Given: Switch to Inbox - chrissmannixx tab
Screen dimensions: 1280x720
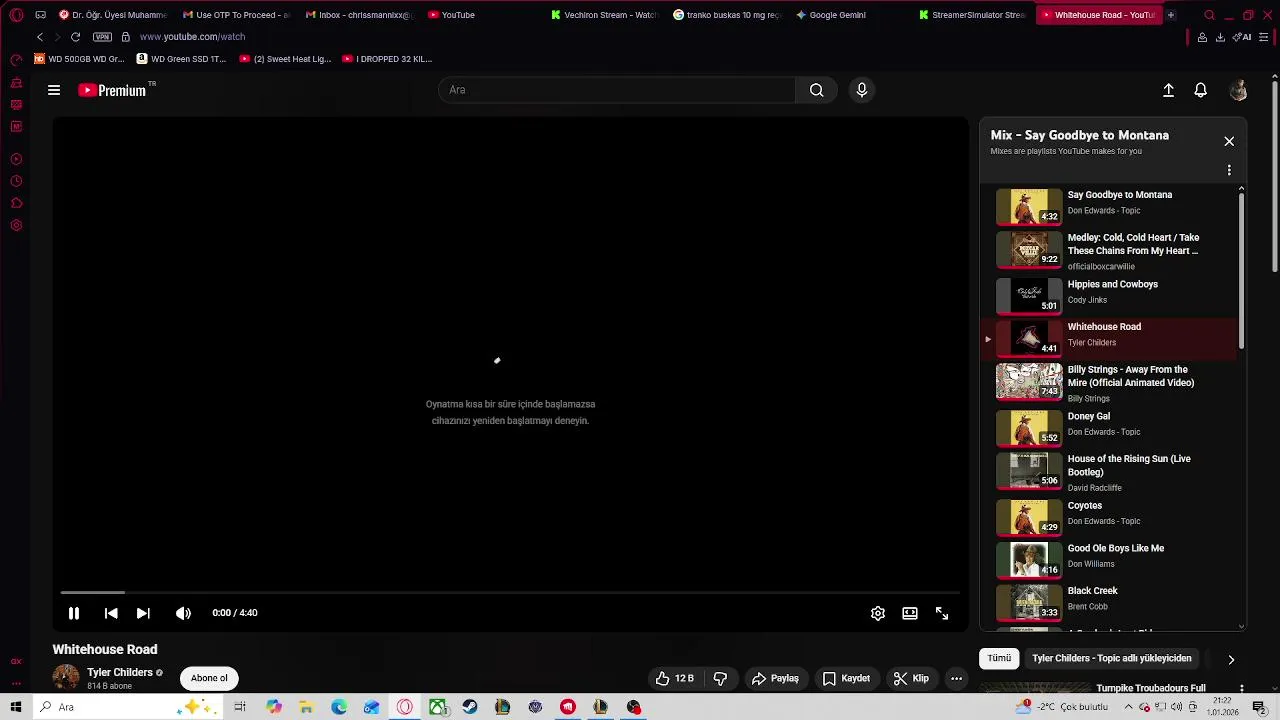Looking at the screenshot, I should click(x=357, y=15).
